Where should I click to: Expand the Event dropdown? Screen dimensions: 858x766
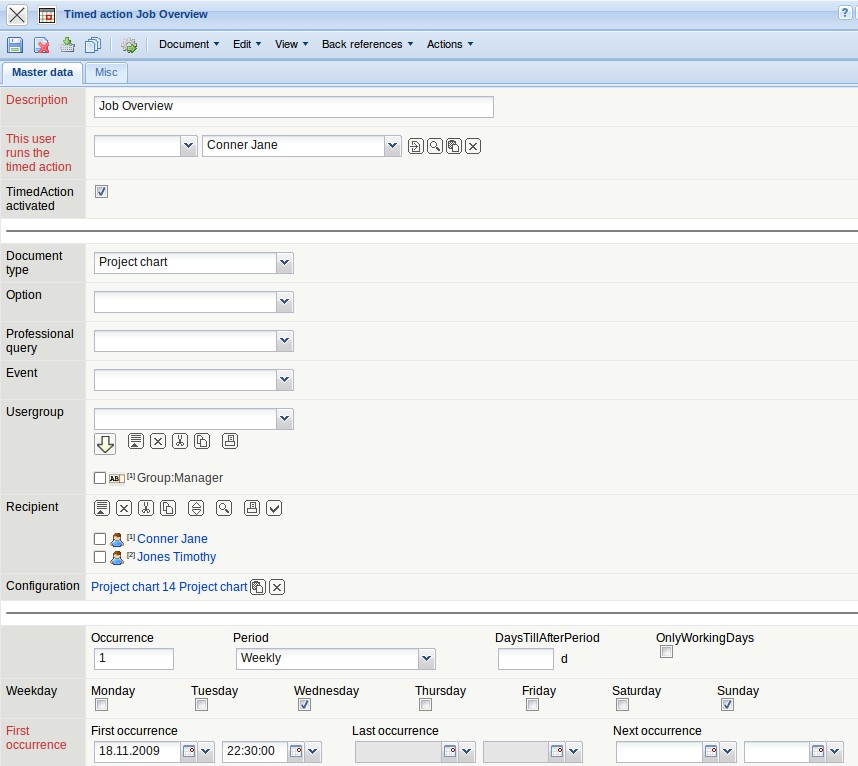[x=285, y=379]
